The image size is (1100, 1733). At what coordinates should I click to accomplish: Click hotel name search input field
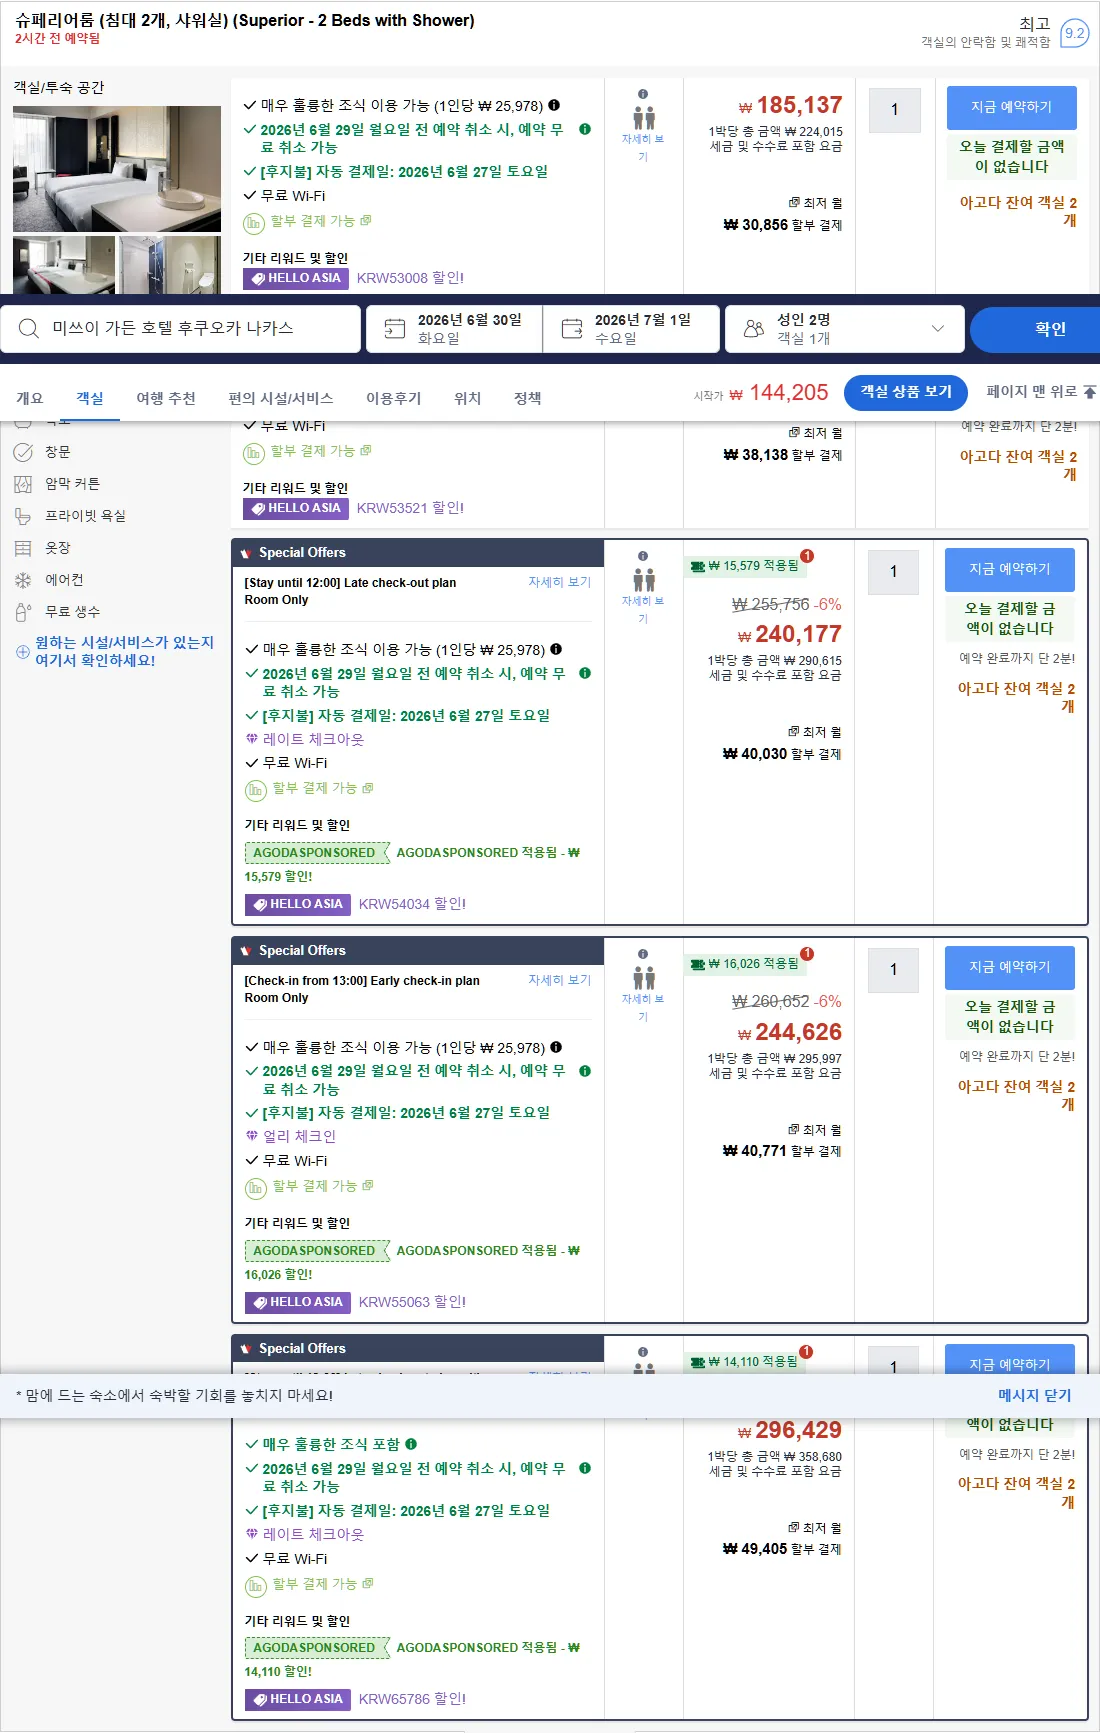tap(181, 329)
